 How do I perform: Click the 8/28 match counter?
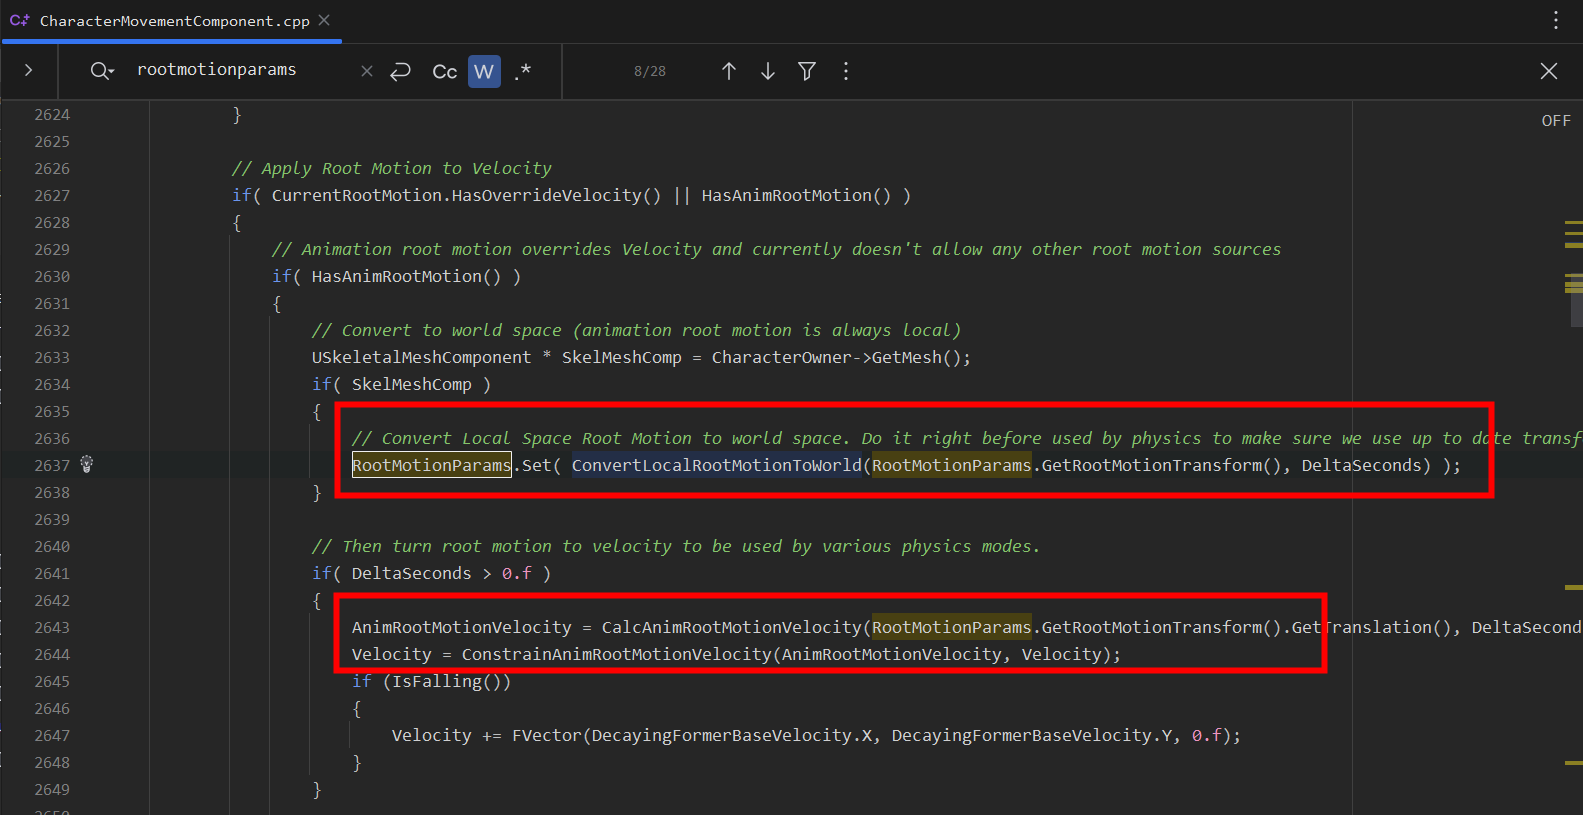coord(650,71)
